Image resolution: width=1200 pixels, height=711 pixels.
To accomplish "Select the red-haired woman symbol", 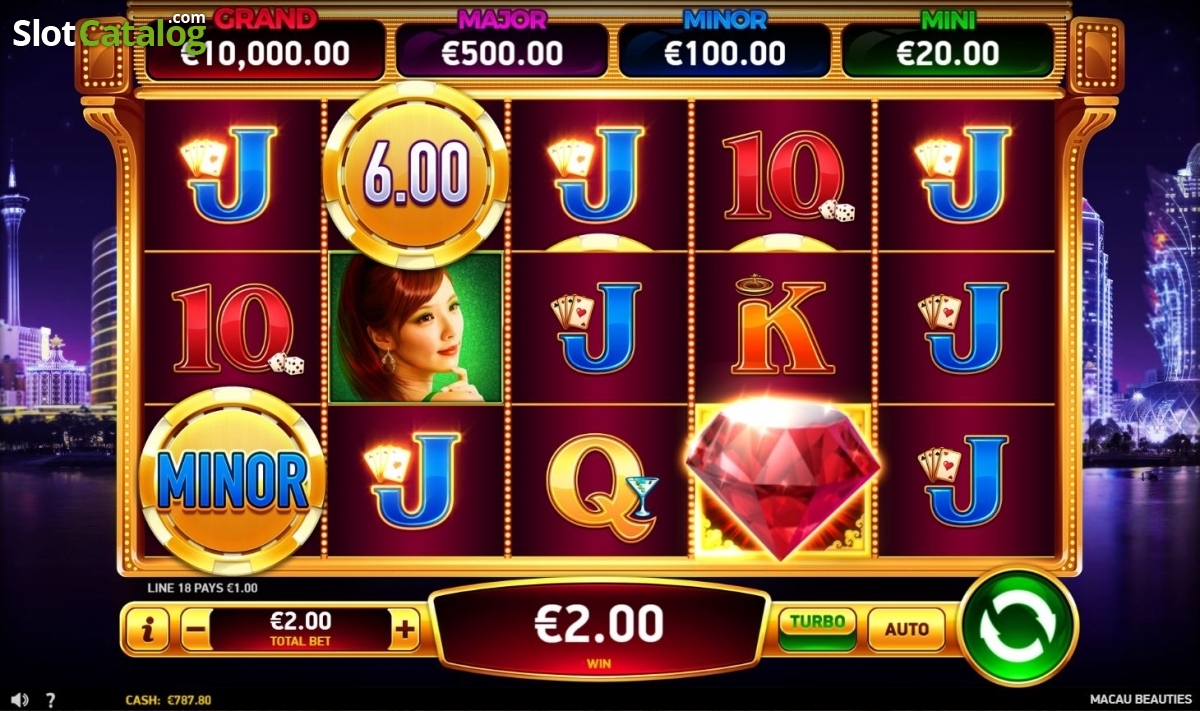I will 416,327.
